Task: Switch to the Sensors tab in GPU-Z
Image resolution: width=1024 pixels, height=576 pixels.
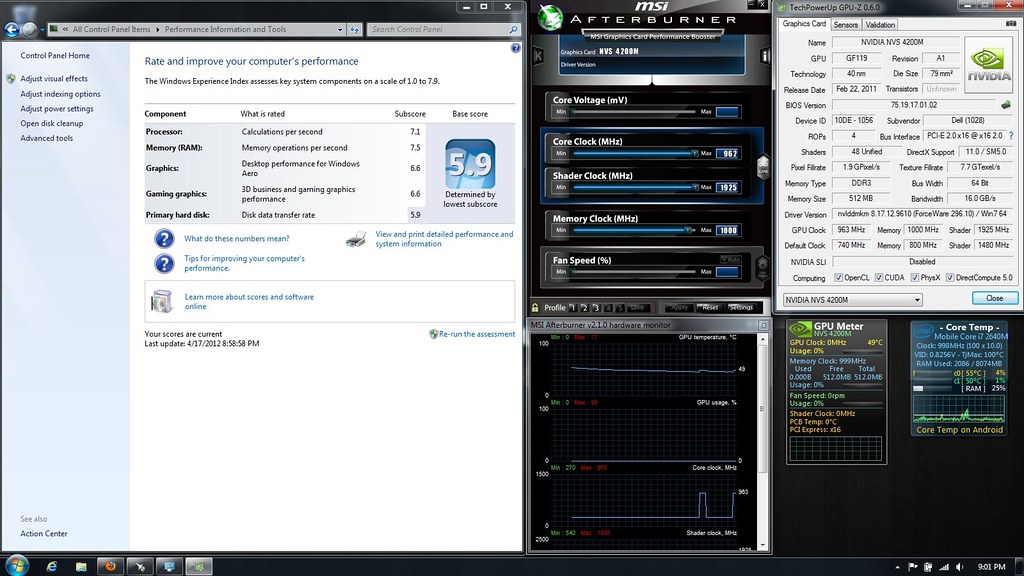Action: (846, 25)
